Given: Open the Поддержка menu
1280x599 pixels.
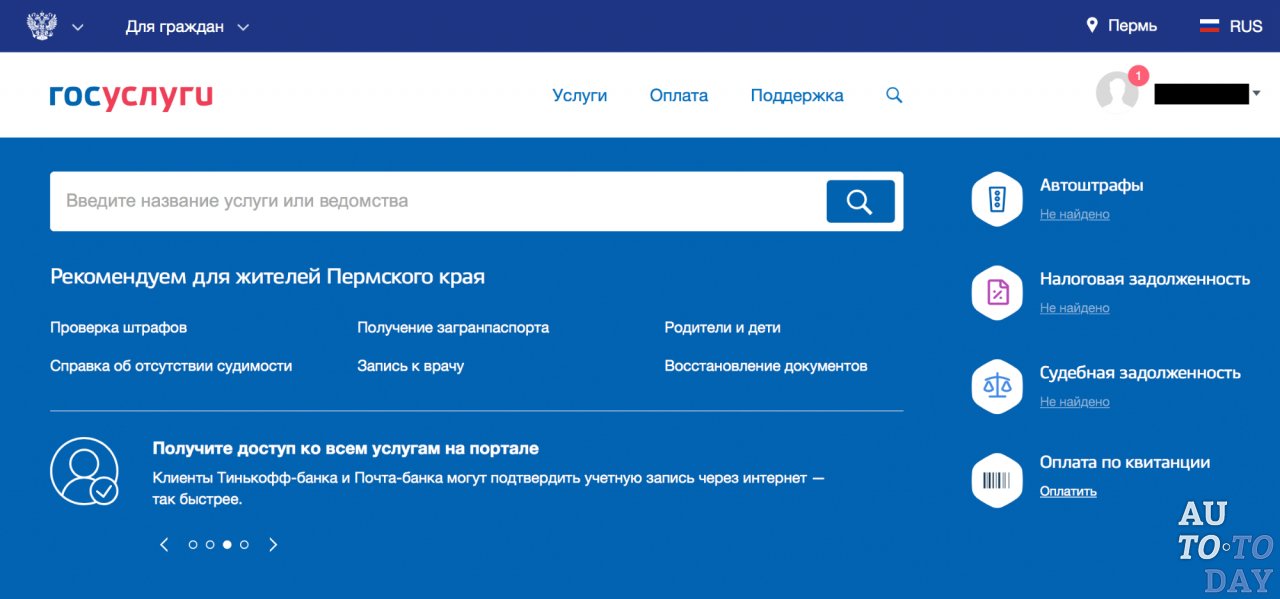Looking at the screenshot, I should coord(797,95).
